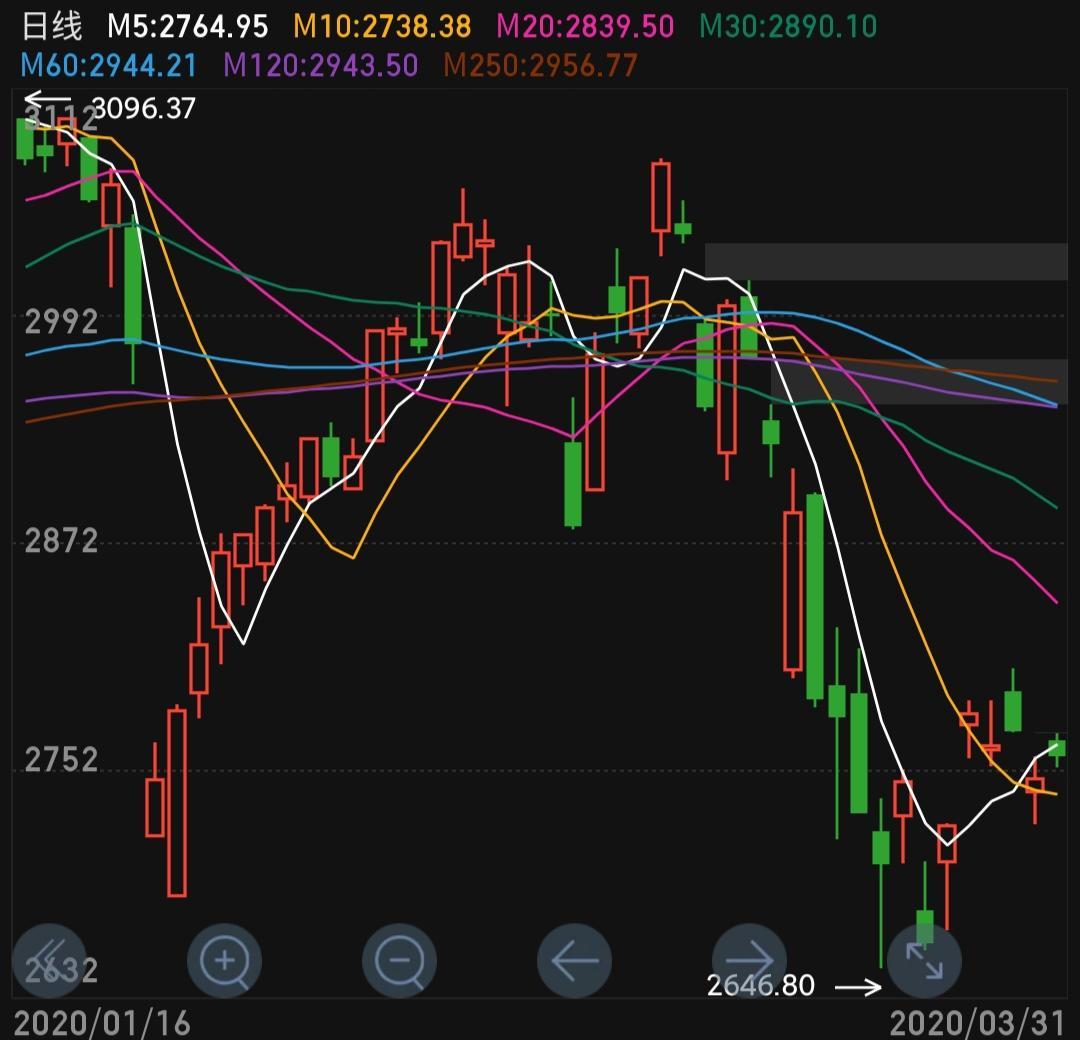The height and width of the screenshot is (1040, 1080).
Task: Tap the 2020/01/16 start date label
Action: pyautogui.click(x=102, y=1023)
